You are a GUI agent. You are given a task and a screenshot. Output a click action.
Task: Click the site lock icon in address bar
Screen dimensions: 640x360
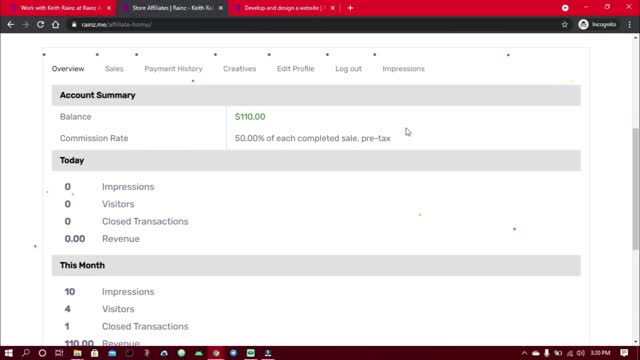coord(74,24)
